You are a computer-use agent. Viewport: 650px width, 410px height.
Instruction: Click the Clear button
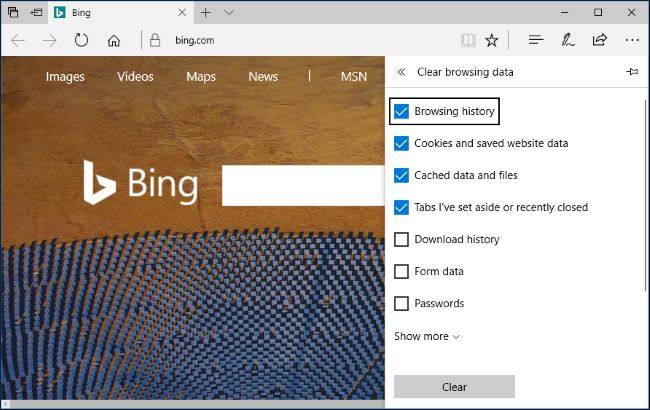click(x=454, y=387)
